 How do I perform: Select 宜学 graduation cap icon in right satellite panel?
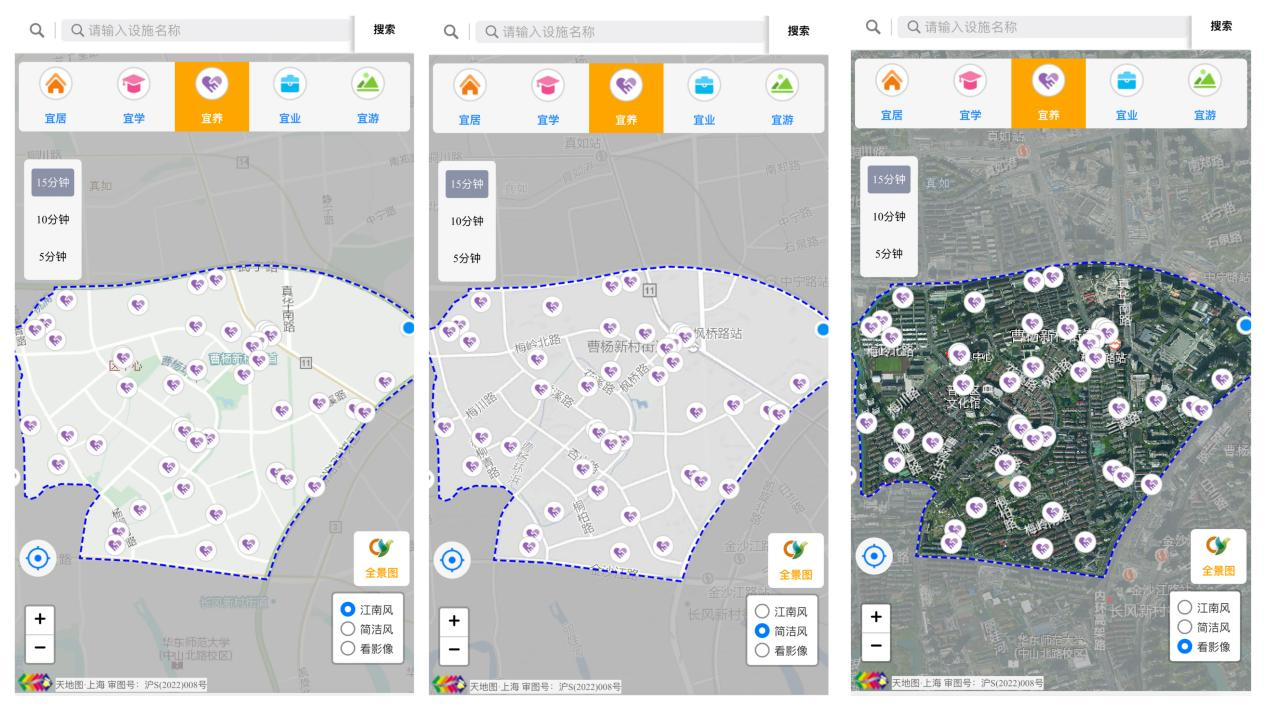(970, 83)
